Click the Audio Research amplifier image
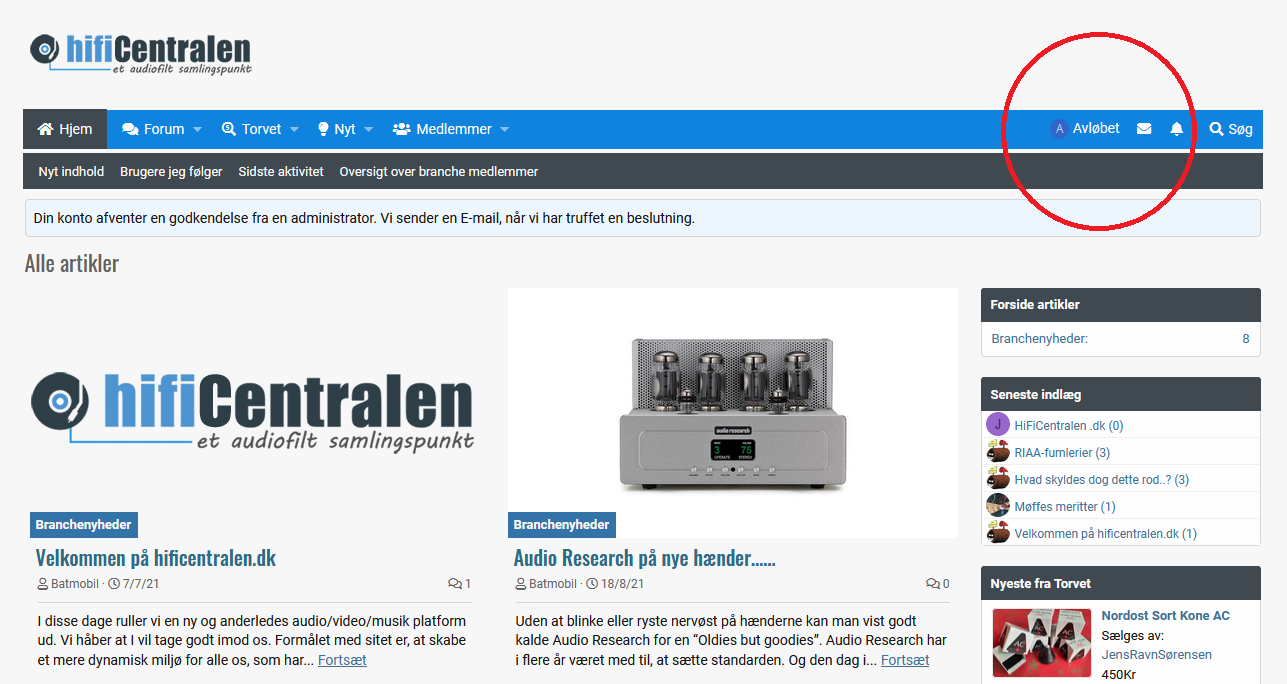1287x684 pixels. tap(733, 413)
